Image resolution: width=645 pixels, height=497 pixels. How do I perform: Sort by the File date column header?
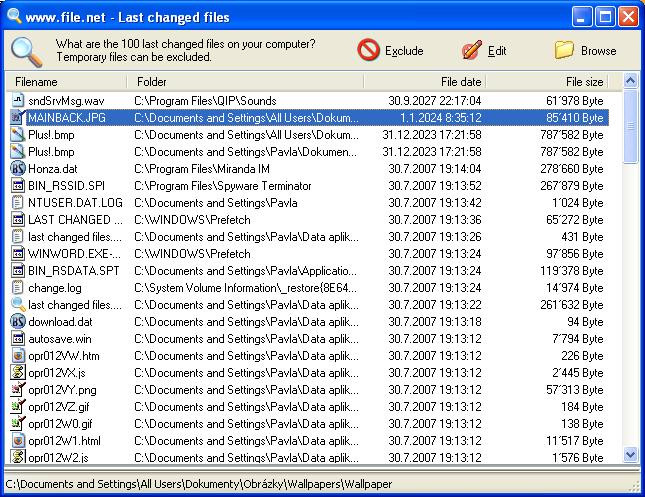(x=425, y=81)
